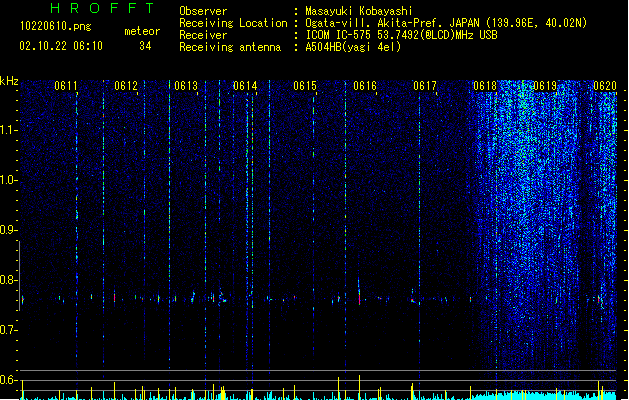Click the kHz axis unit label
Viewport: 629px width, 400px height.
coord(9,81)
